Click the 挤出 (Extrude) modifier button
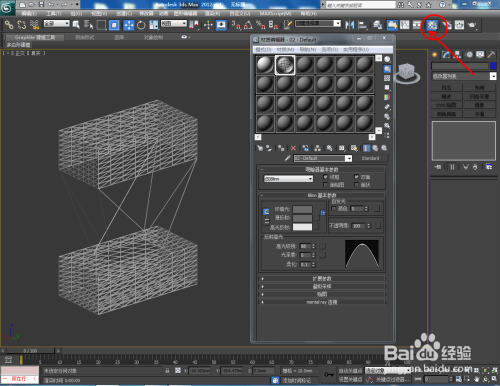Viewport: 500px width, 386px height. 446,88
